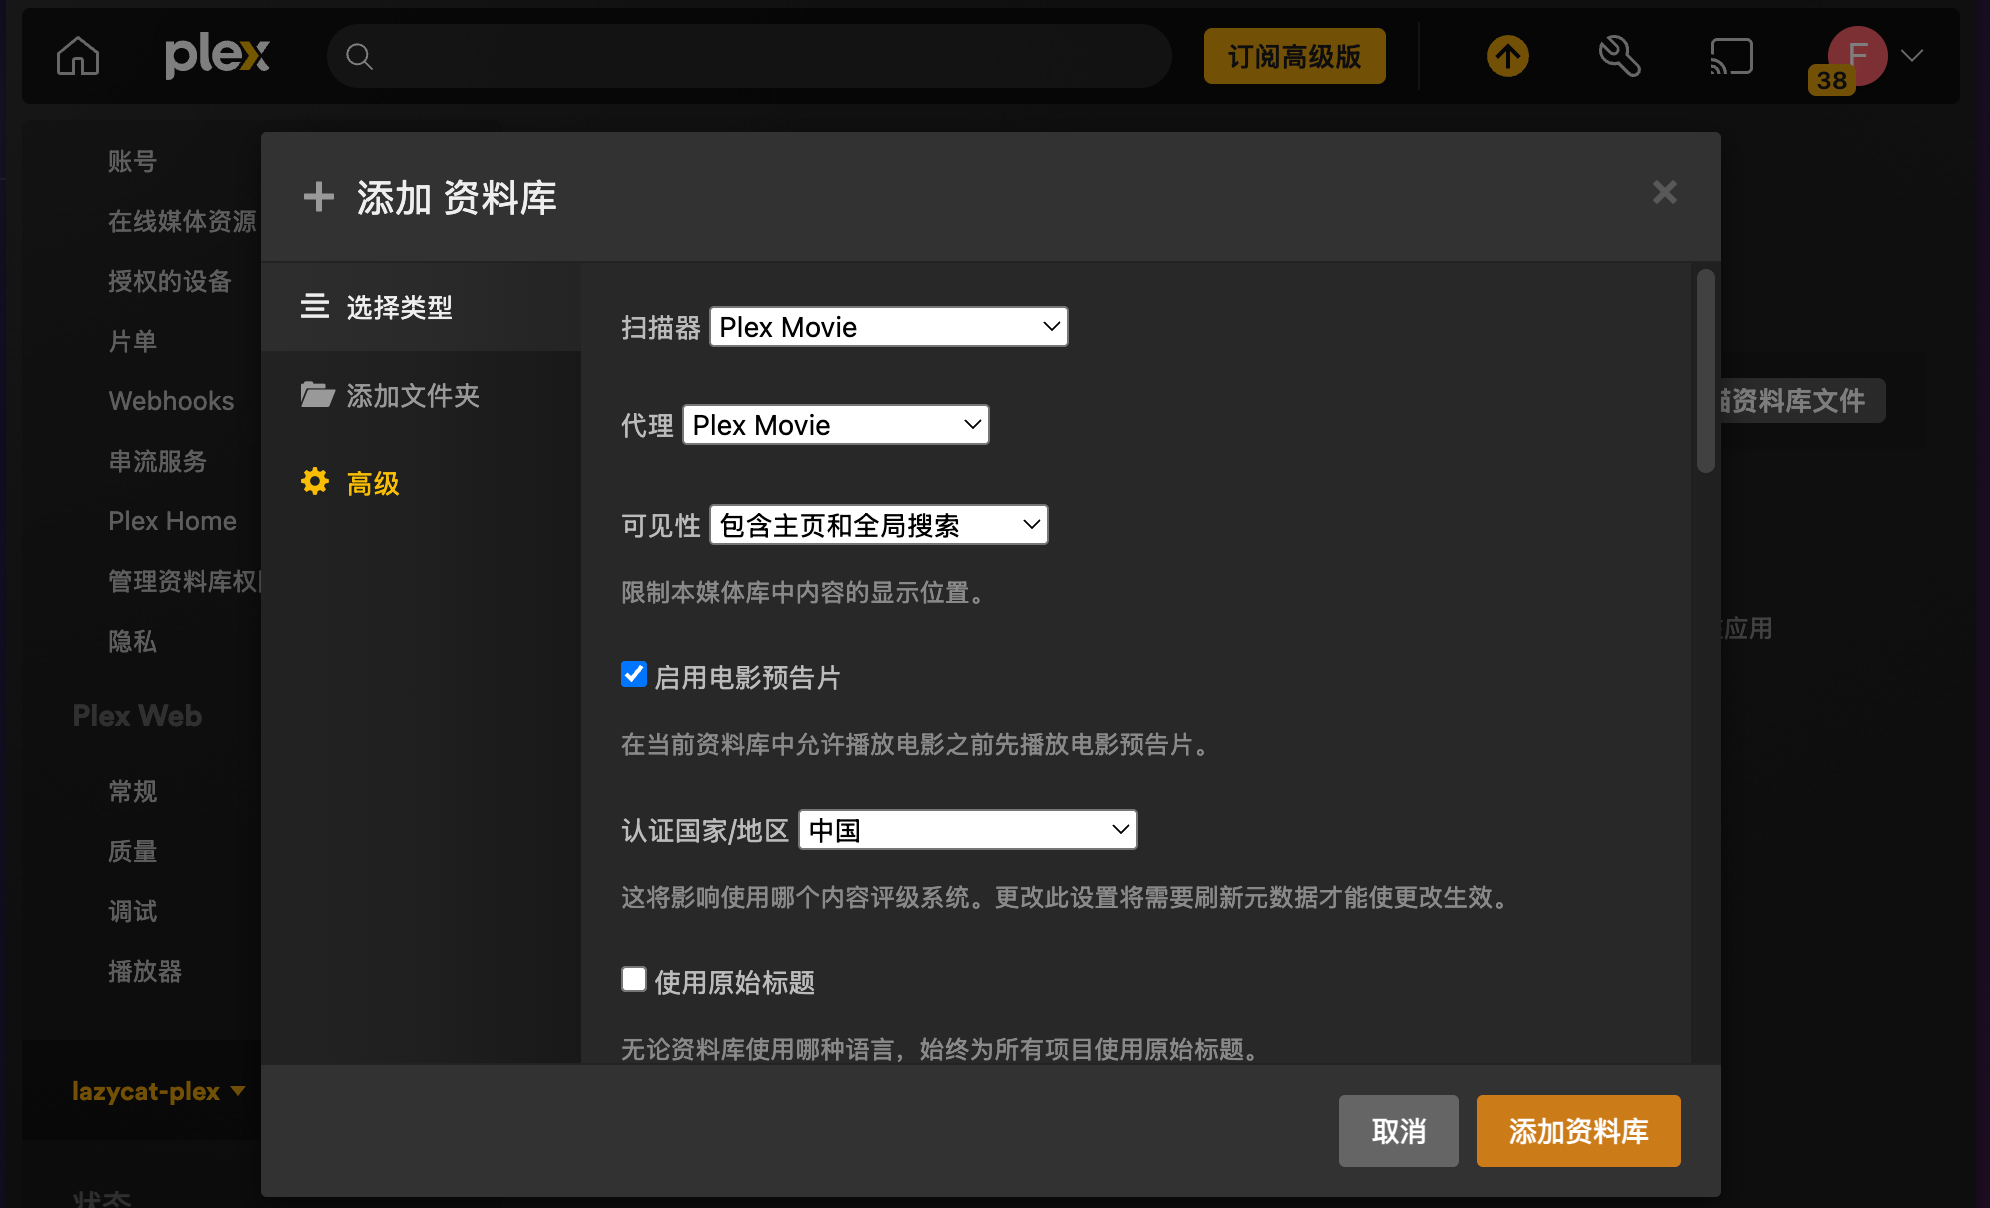Click the Plex Web section heading
This screenshot has height=1208, width=1990.
[137, 716]
